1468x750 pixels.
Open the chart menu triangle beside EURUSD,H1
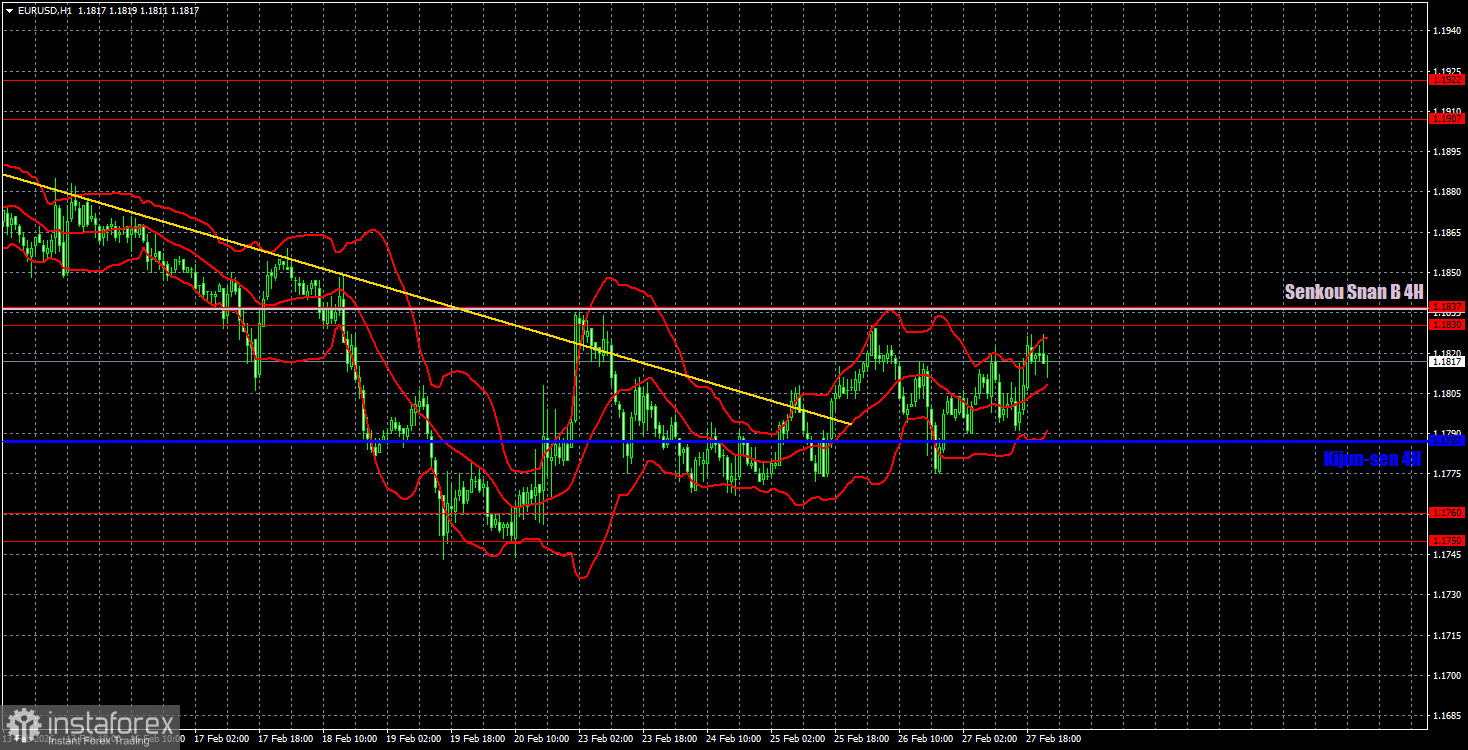click(x=9, y=10)
